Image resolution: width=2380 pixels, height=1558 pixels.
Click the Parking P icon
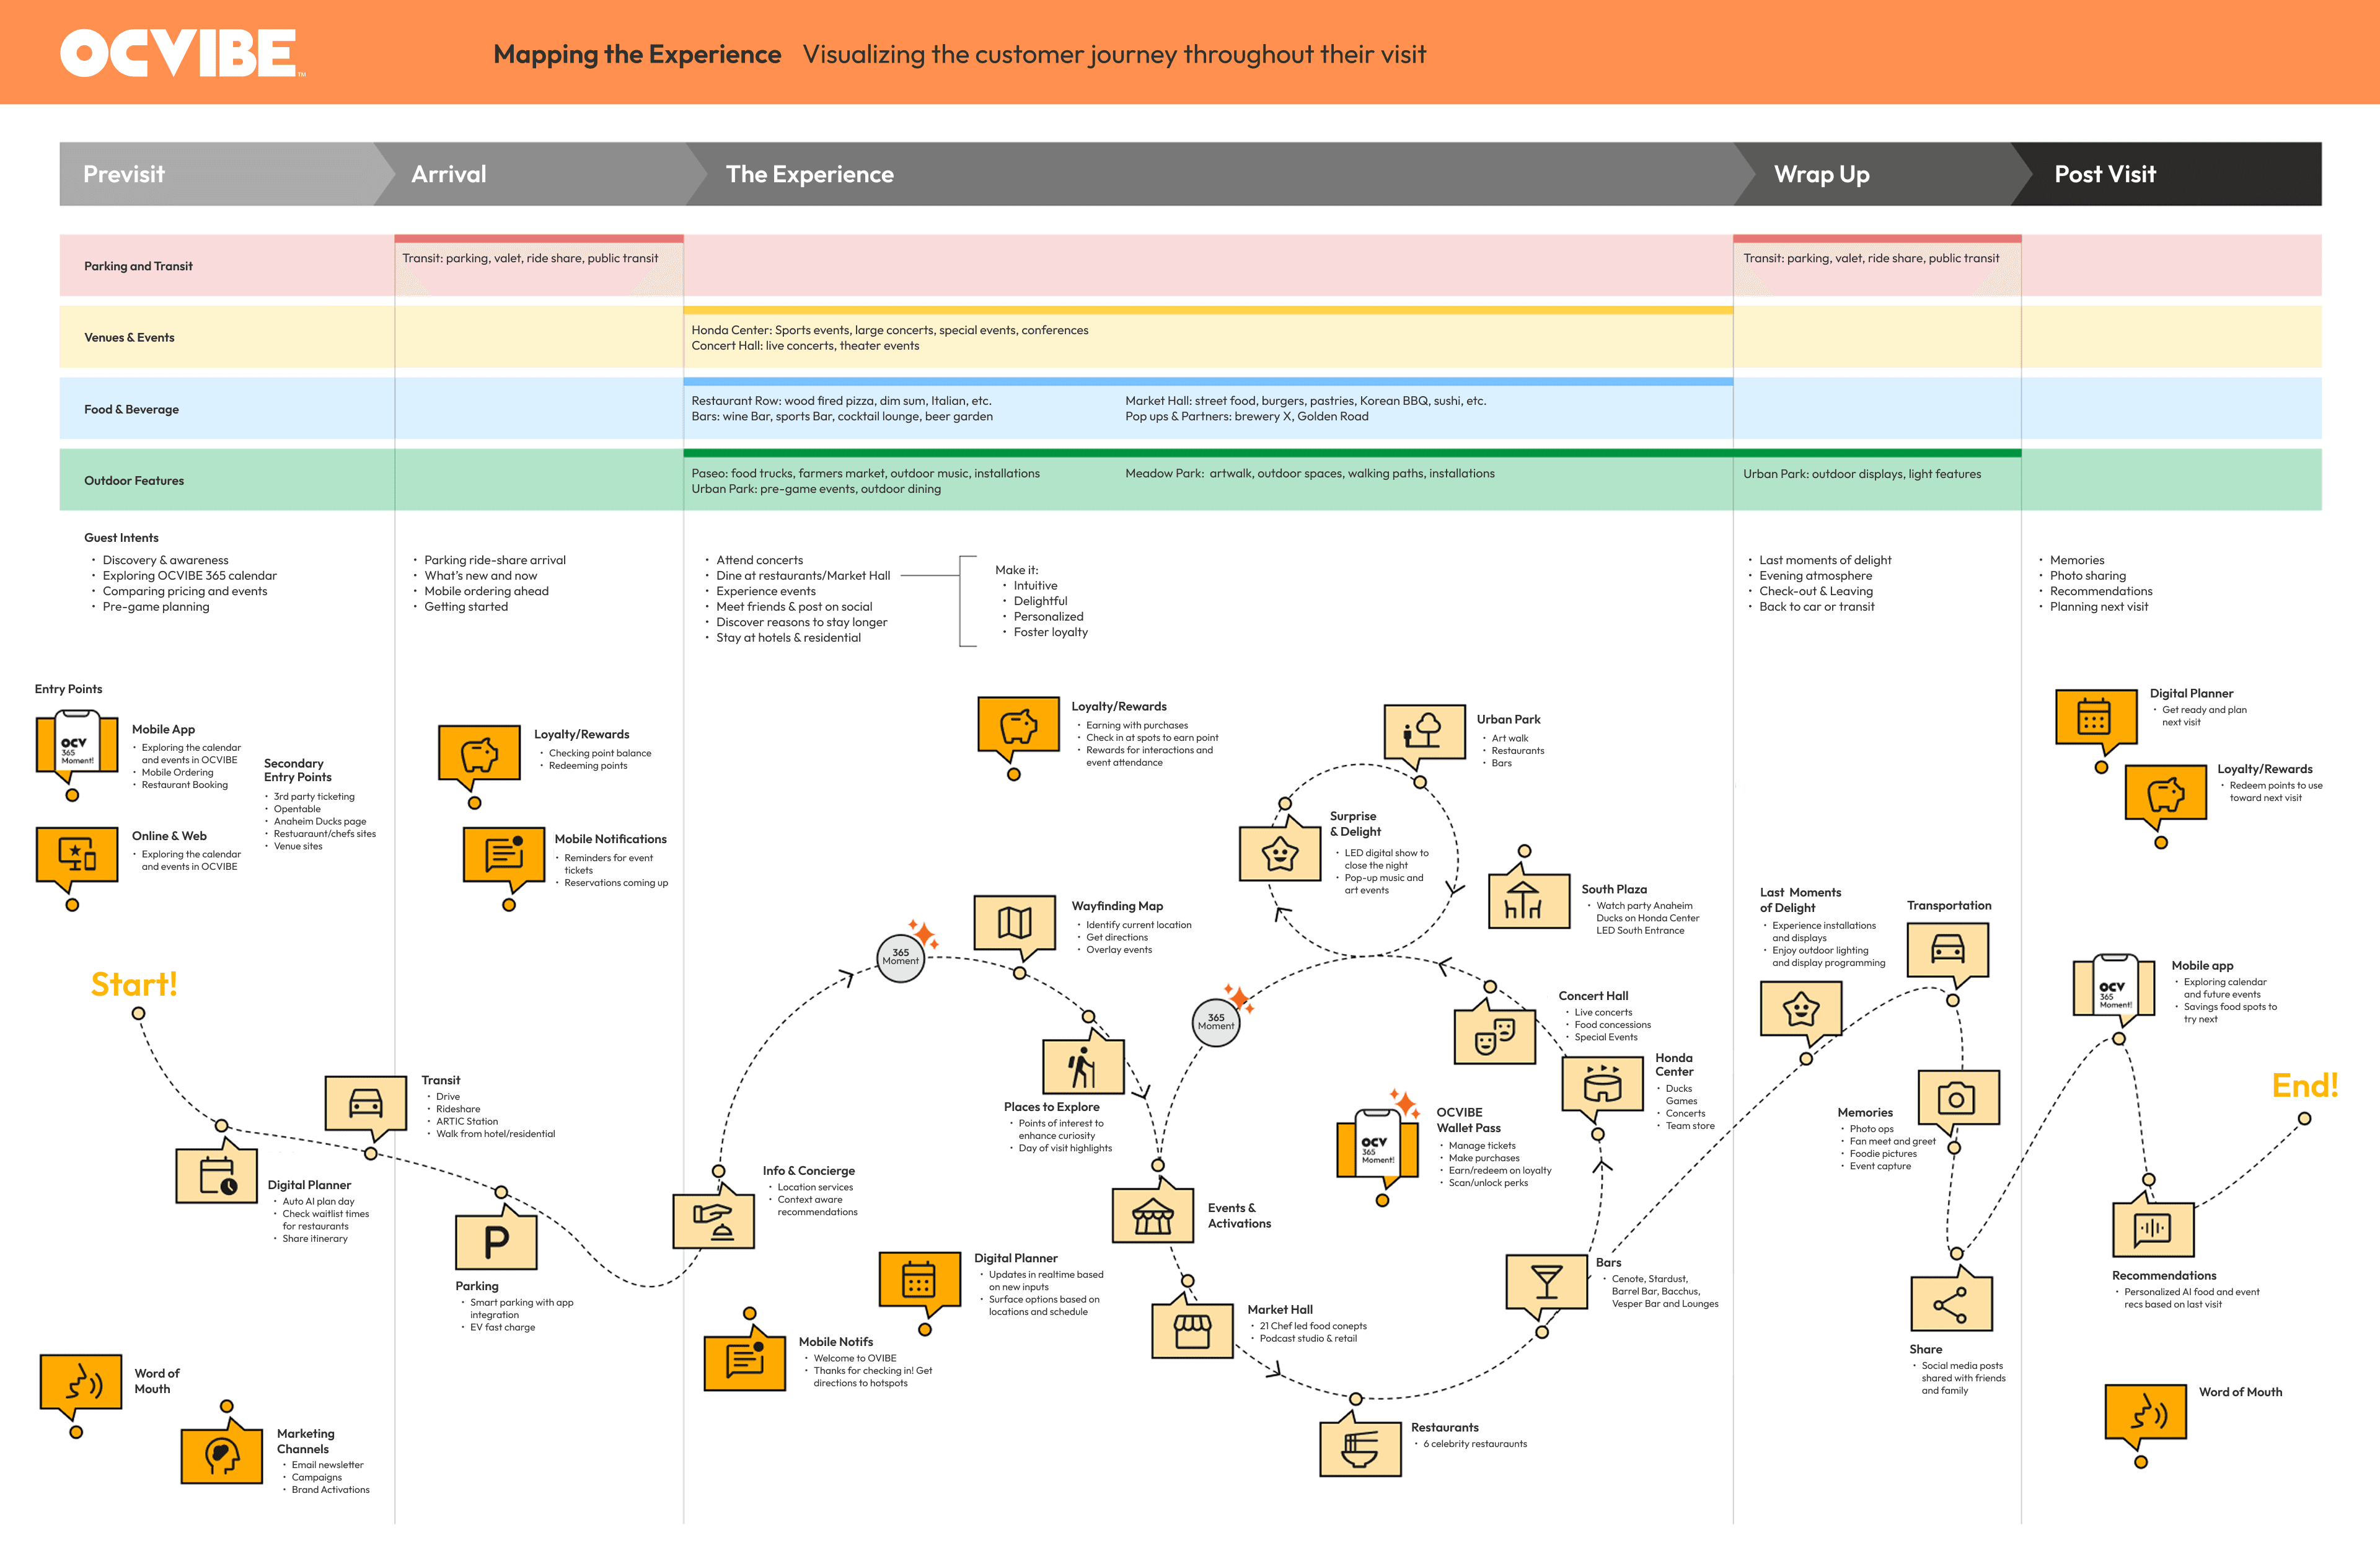(496, 1242)
